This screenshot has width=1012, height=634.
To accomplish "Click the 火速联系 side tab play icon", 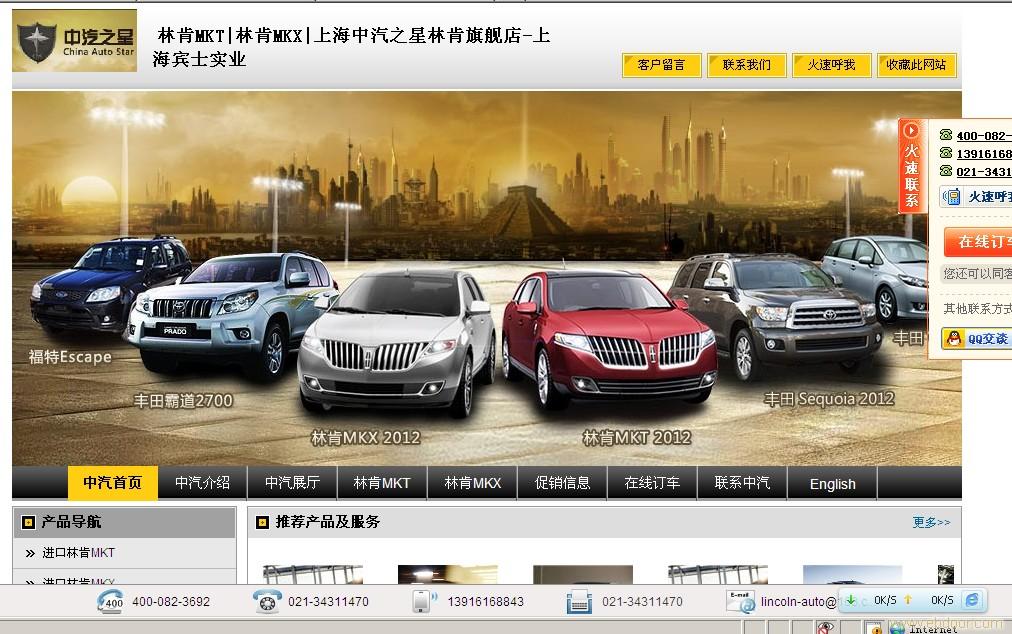I will click(911, 130).
